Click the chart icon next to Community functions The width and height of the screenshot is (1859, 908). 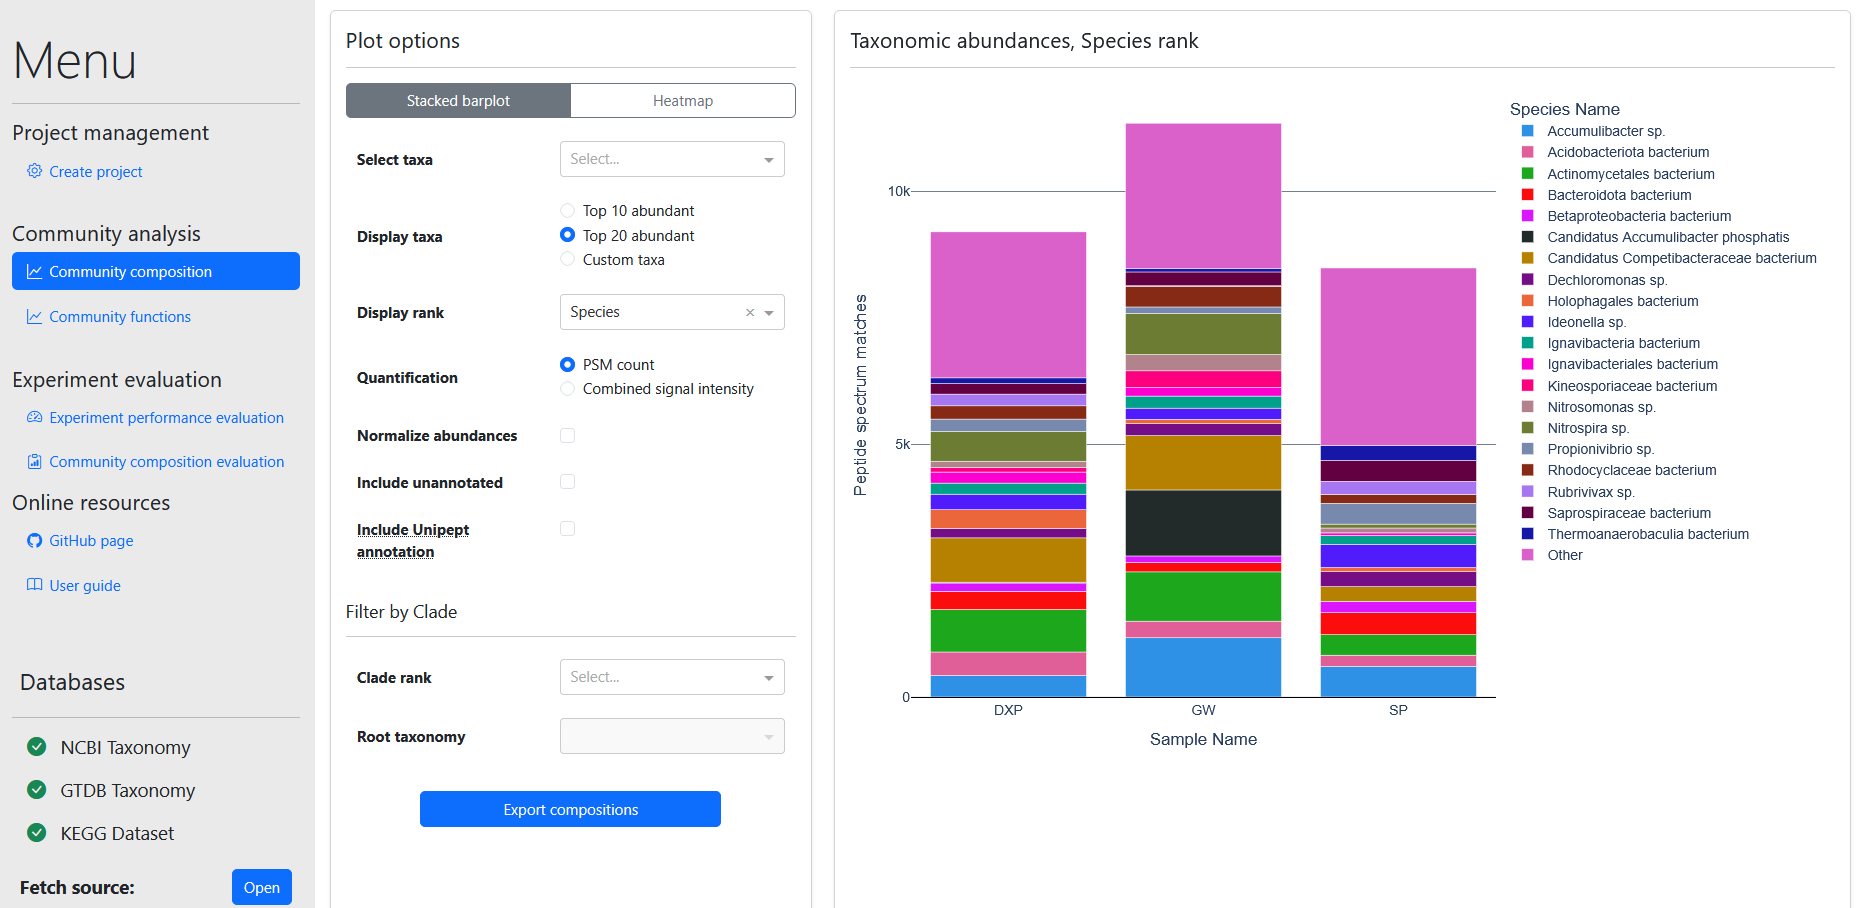35,317
